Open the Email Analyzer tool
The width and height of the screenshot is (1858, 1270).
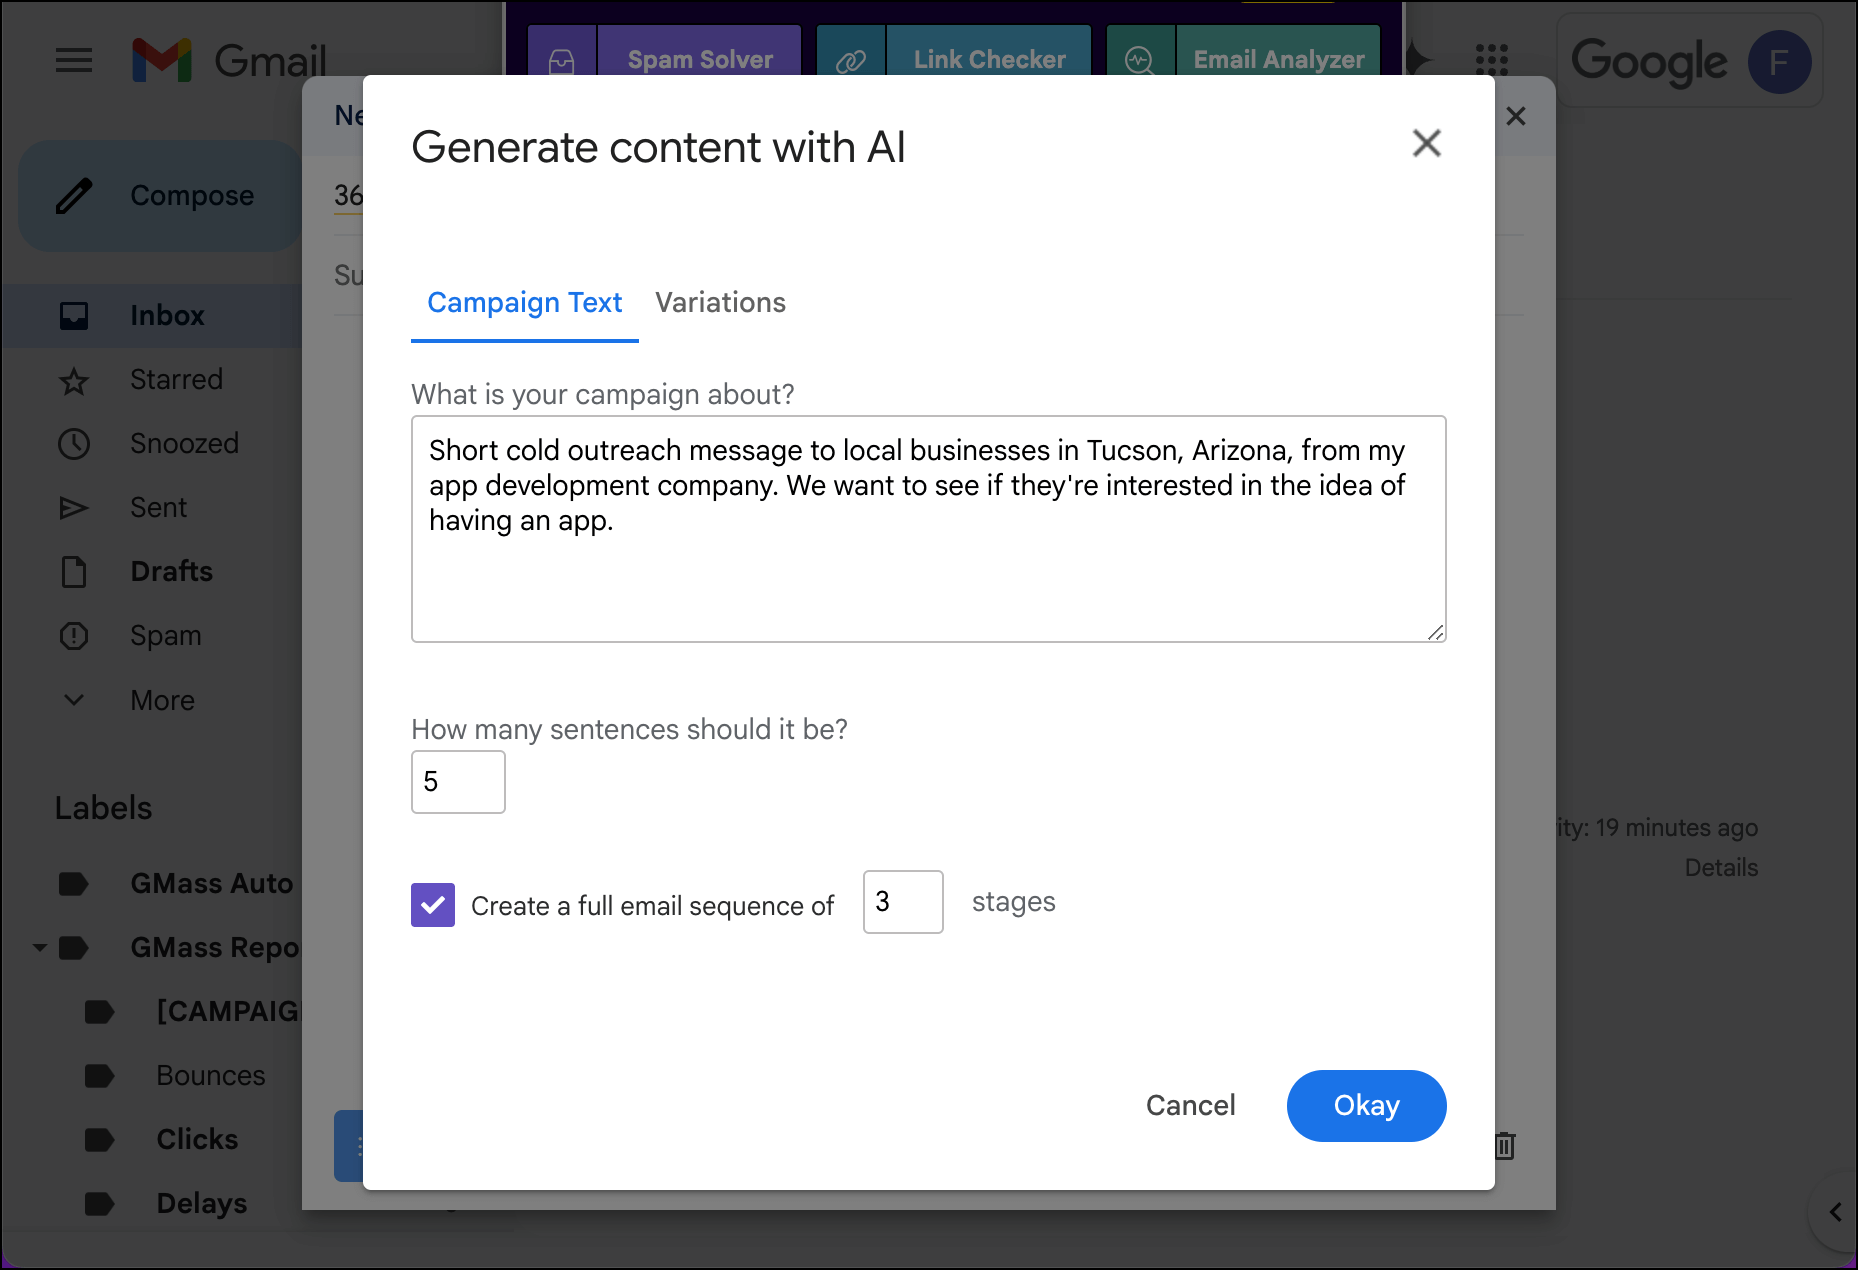click(x=1278, y=60)
